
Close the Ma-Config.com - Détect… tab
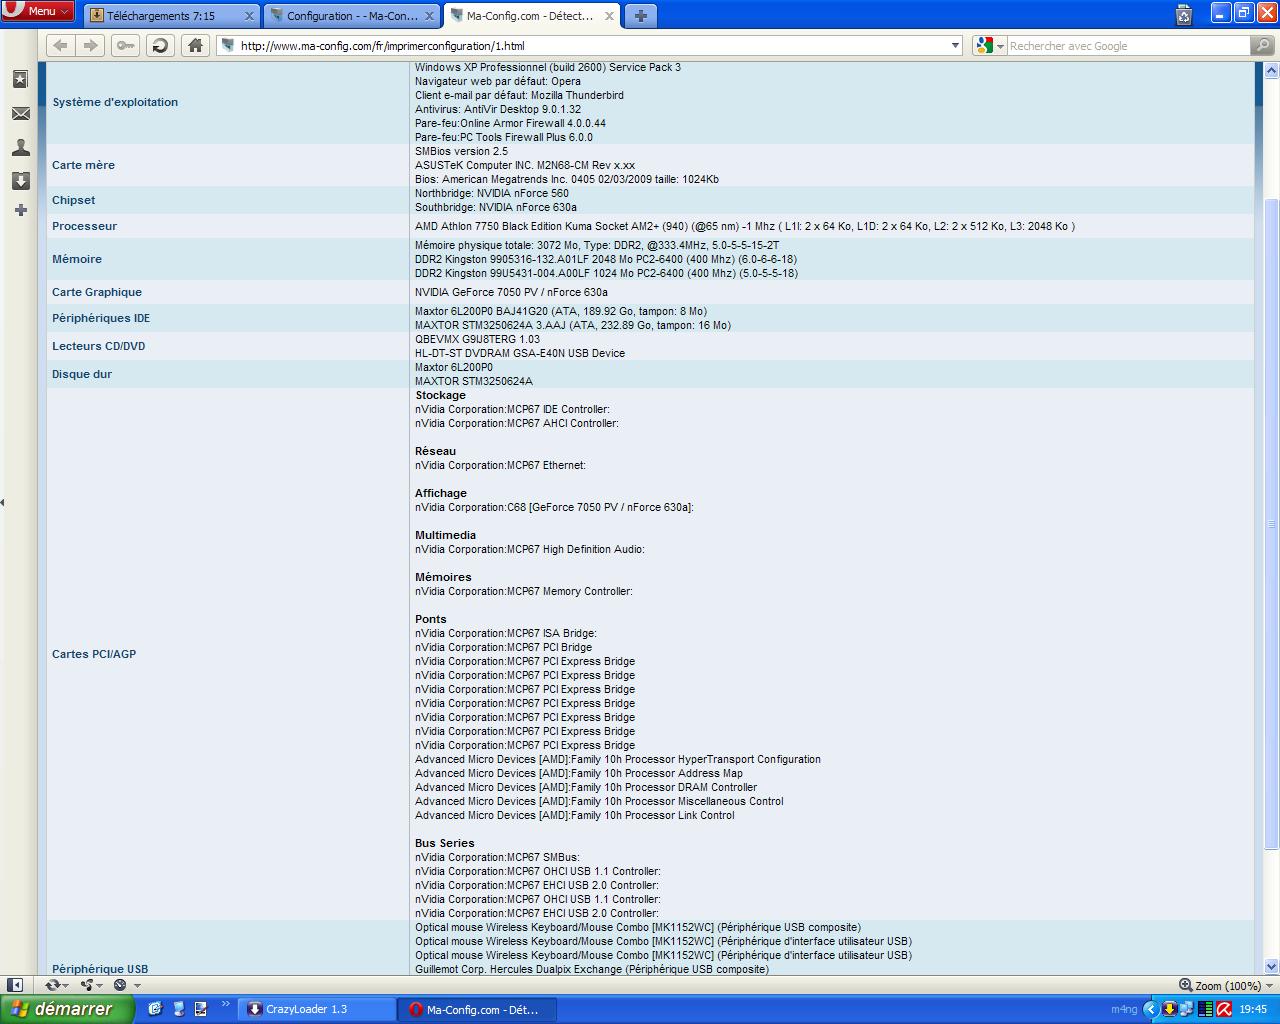coord(609,16)
